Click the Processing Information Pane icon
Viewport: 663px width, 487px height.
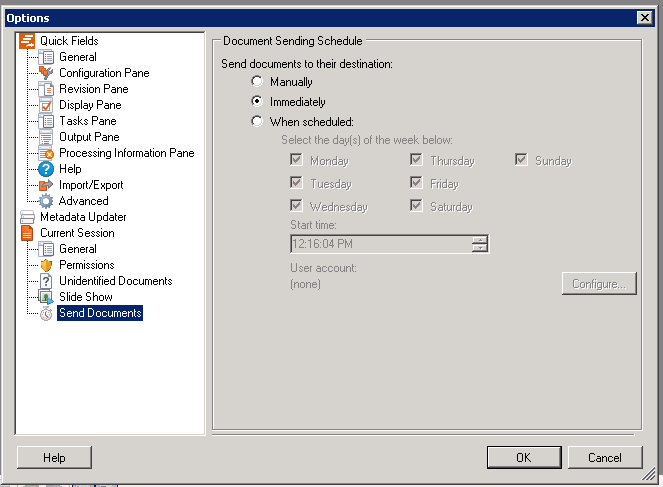(x=46, y=153)
